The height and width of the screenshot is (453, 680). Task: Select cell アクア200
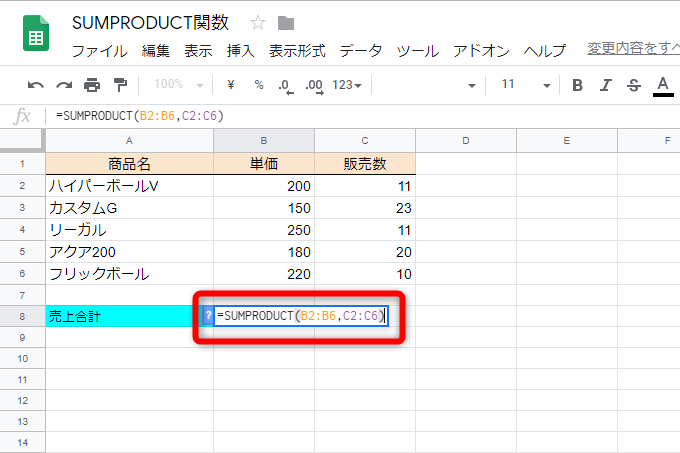(x=129, y=252)
